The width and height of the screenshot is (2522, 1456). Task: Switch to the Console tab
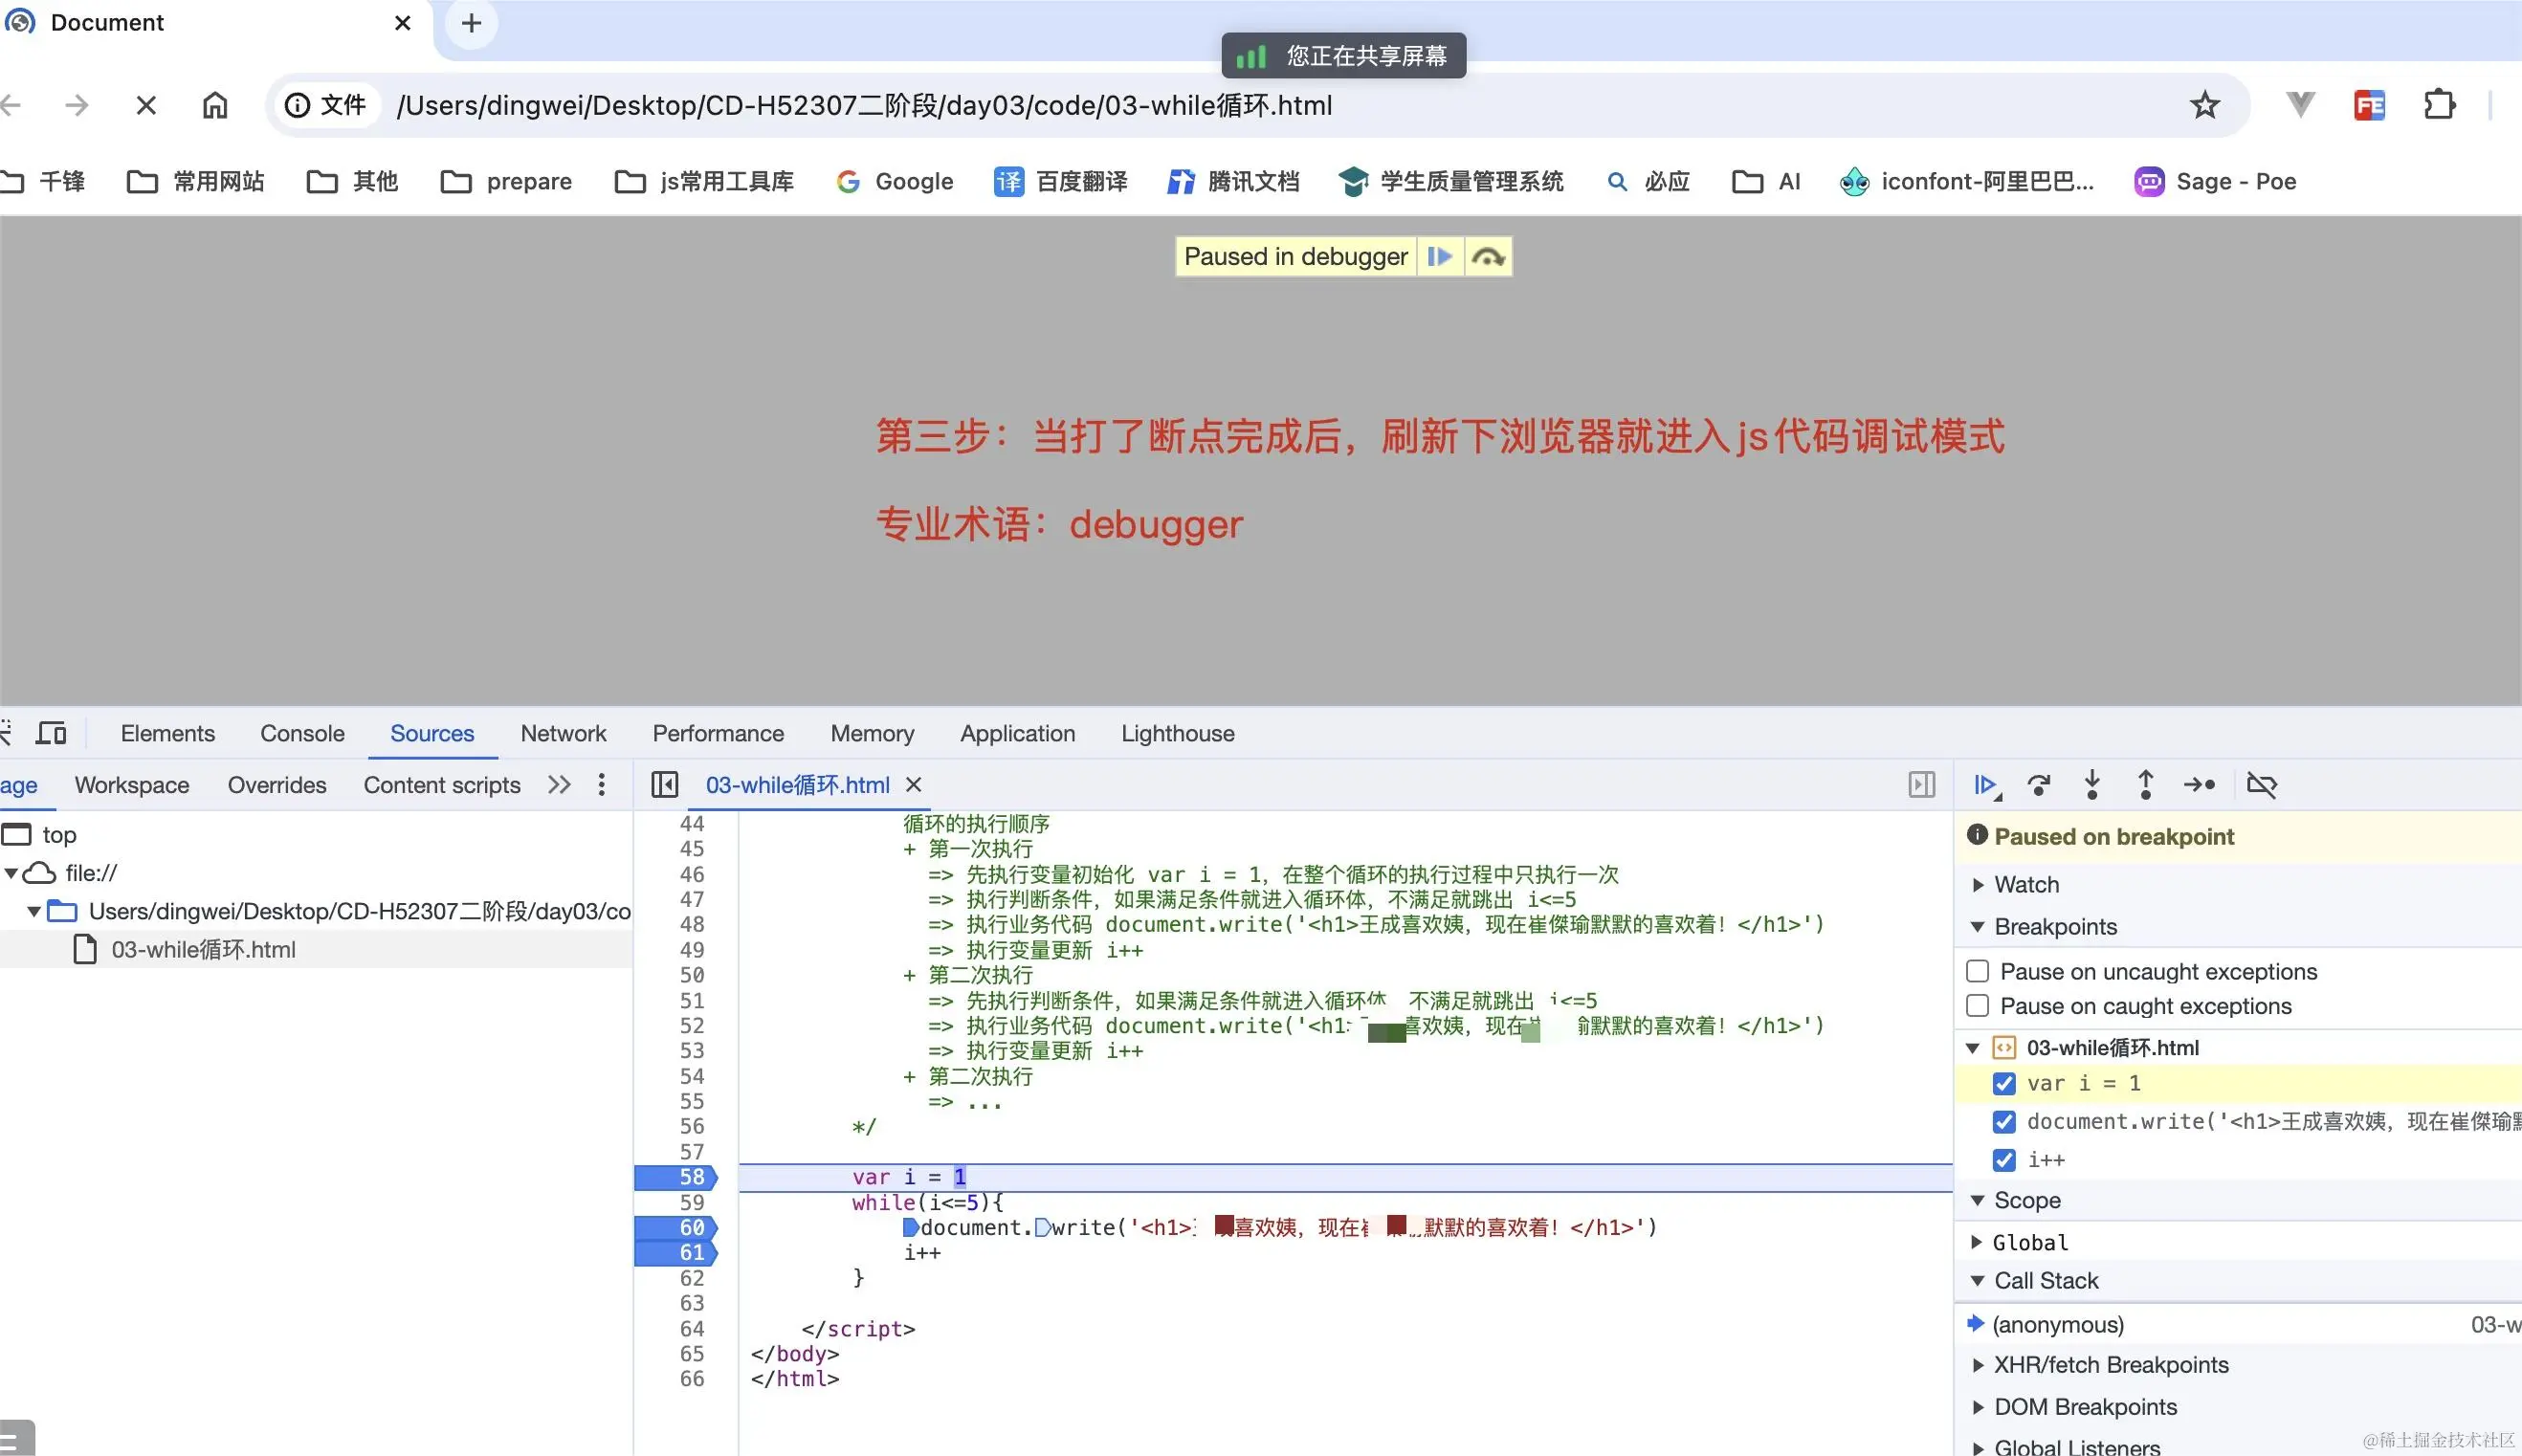[302, 733]
